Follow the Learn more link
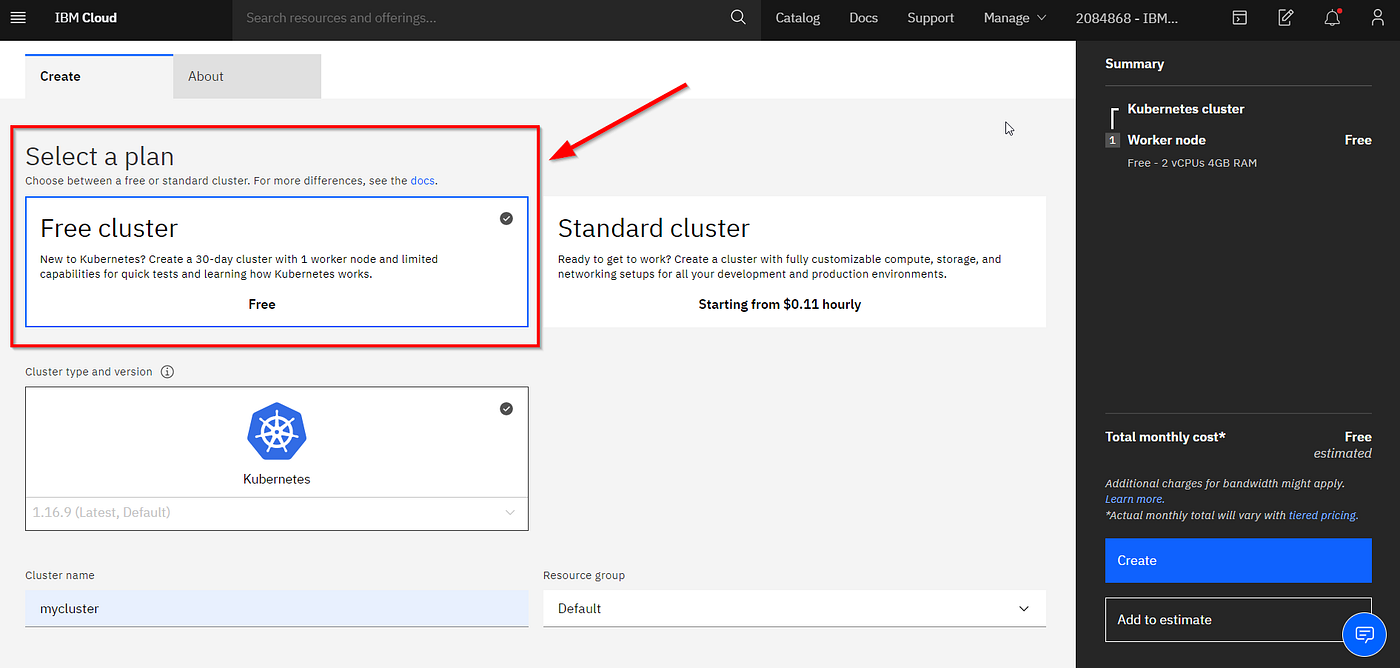The image size is (1400, 668). click(x=1134, y=499)
